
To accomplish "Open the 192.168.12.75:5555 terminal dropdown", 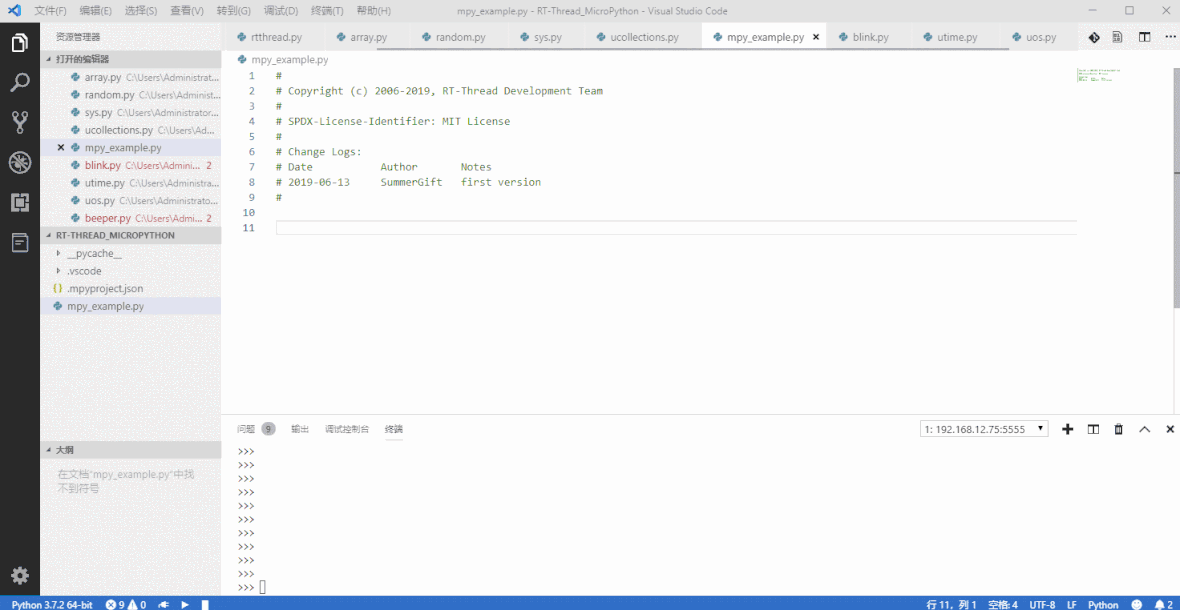I will pyautogui.click(x=983, y=428).
